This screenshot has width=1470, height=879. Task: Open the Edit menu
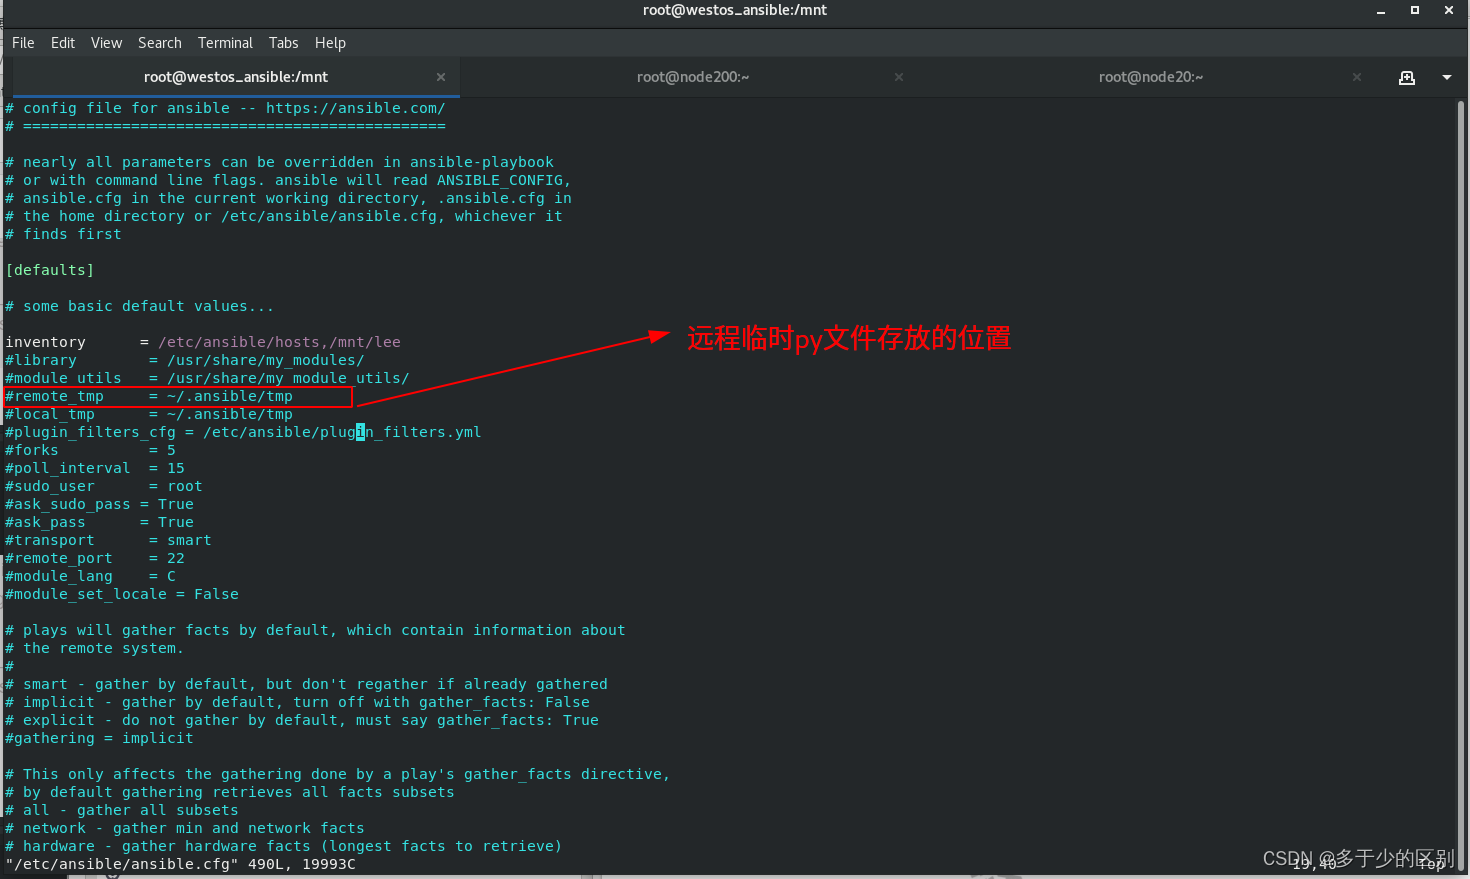(63, 43)
